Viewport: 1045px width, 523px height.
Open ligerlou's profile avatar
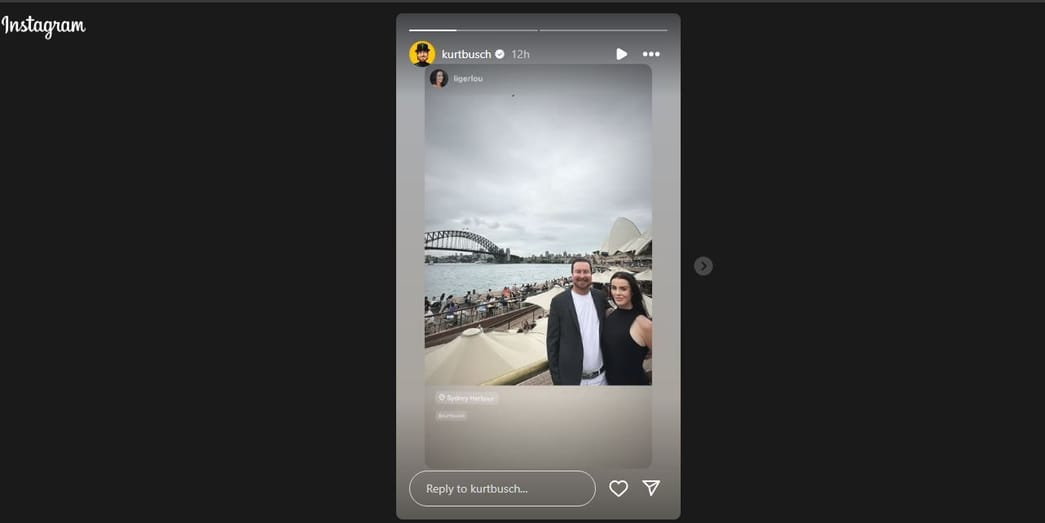click(x=439, y=78)
